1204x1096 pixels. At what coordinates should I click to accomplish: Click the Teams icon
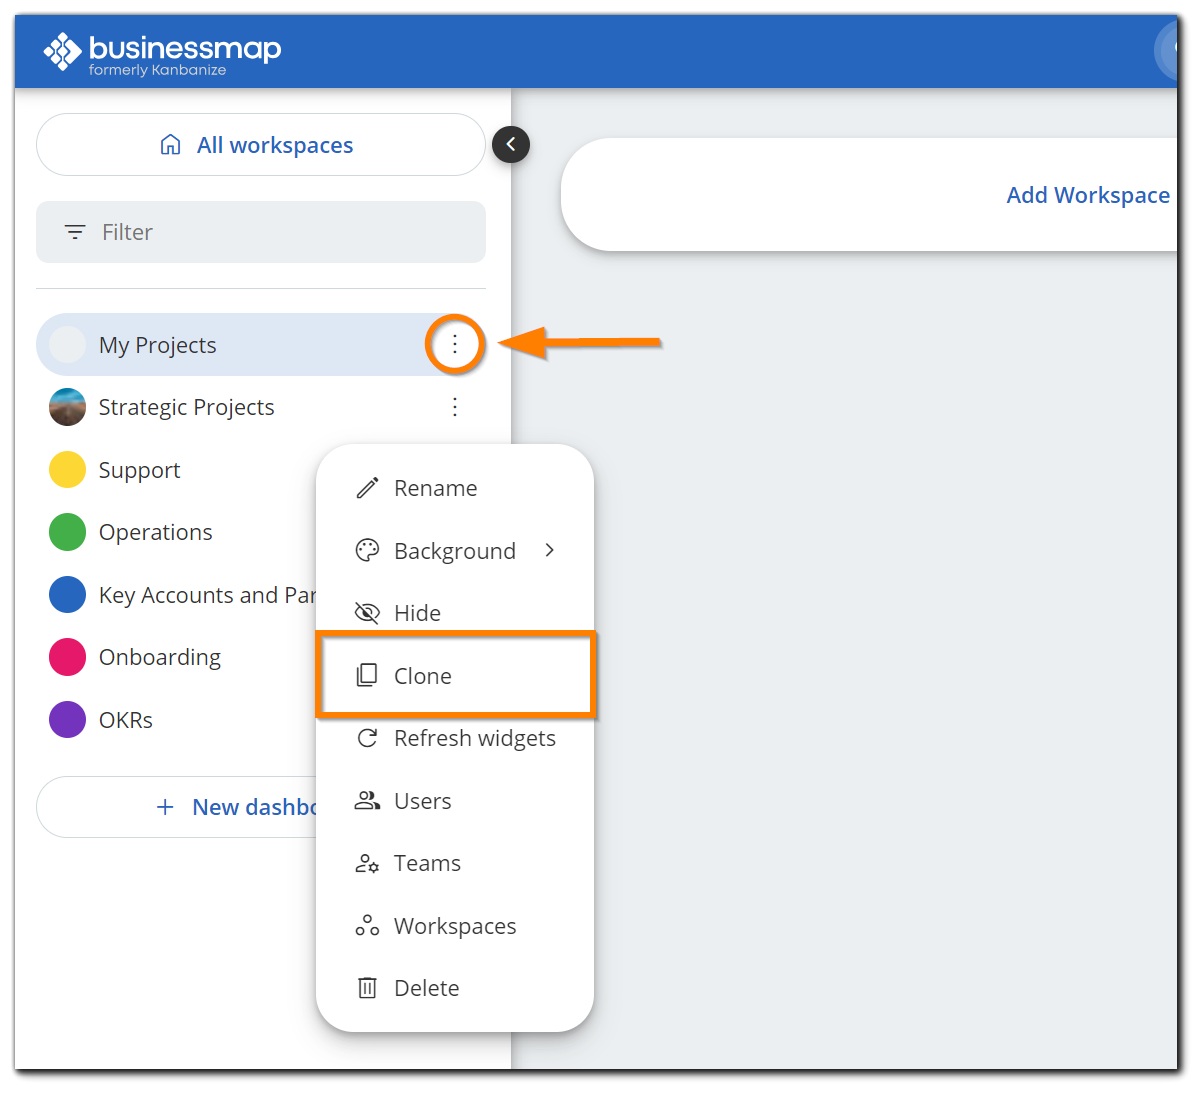[x=368, y=863]
